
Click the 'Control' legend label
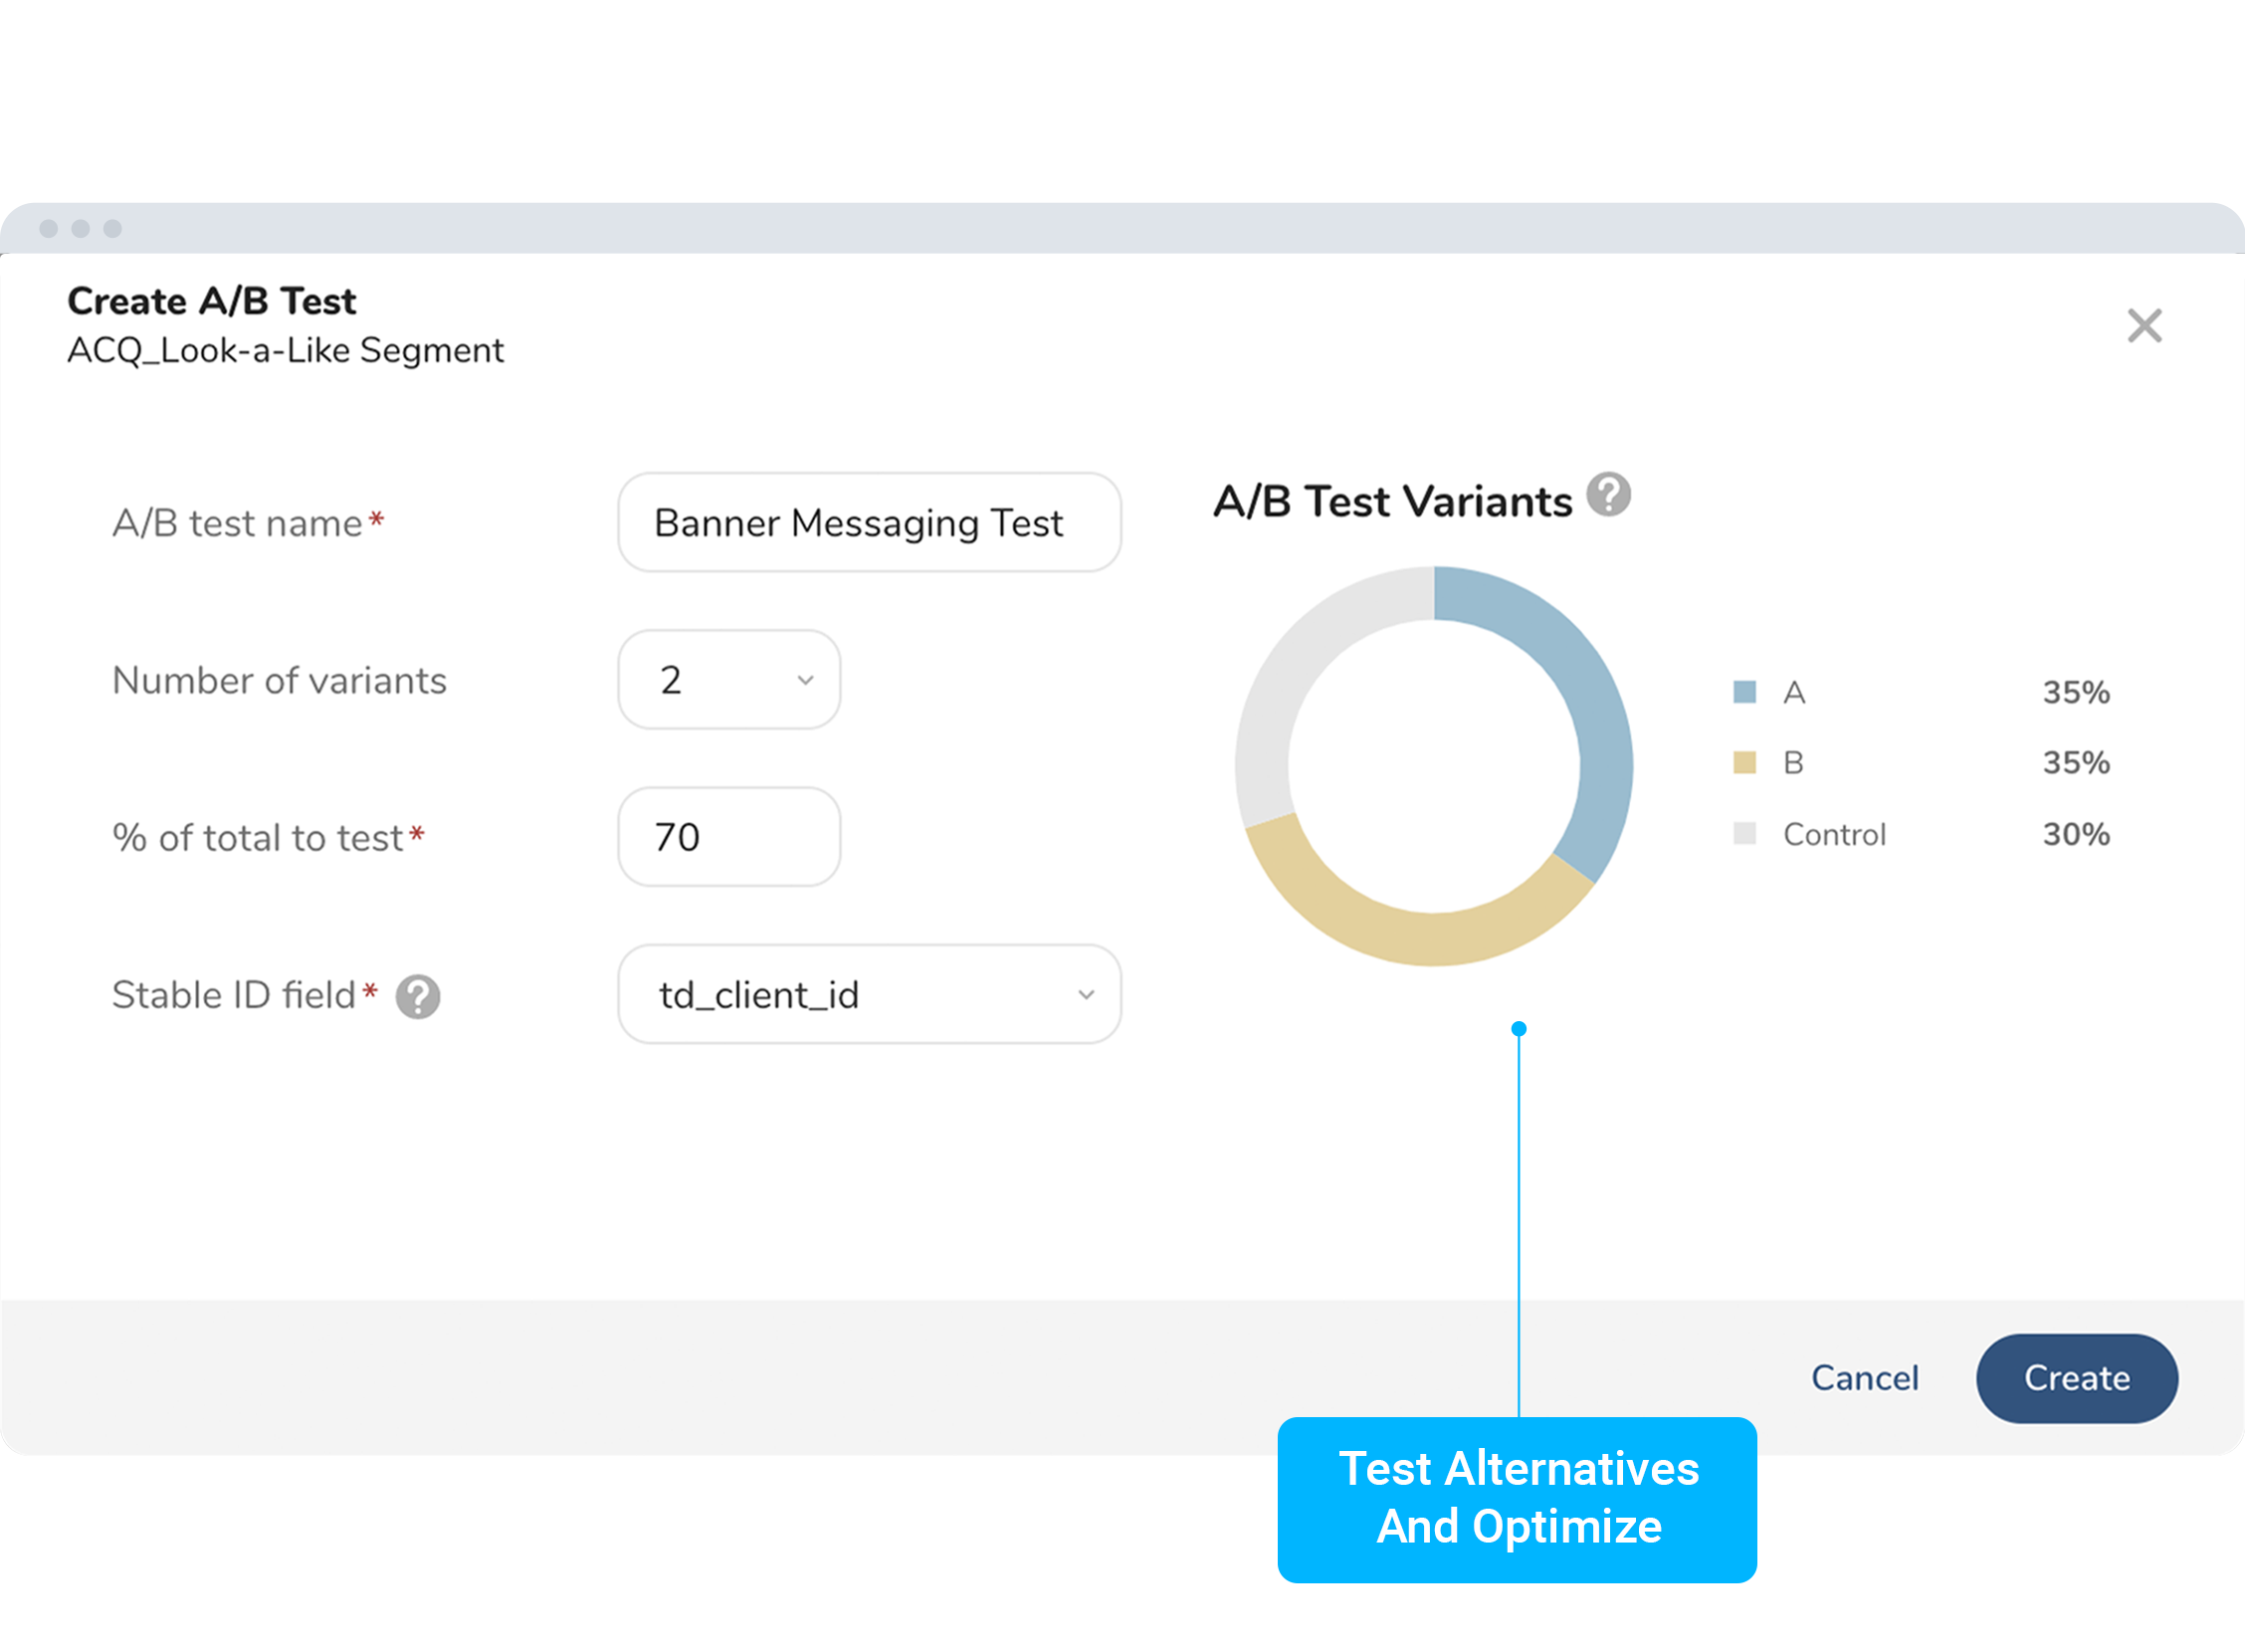(x=1834, y=834)
